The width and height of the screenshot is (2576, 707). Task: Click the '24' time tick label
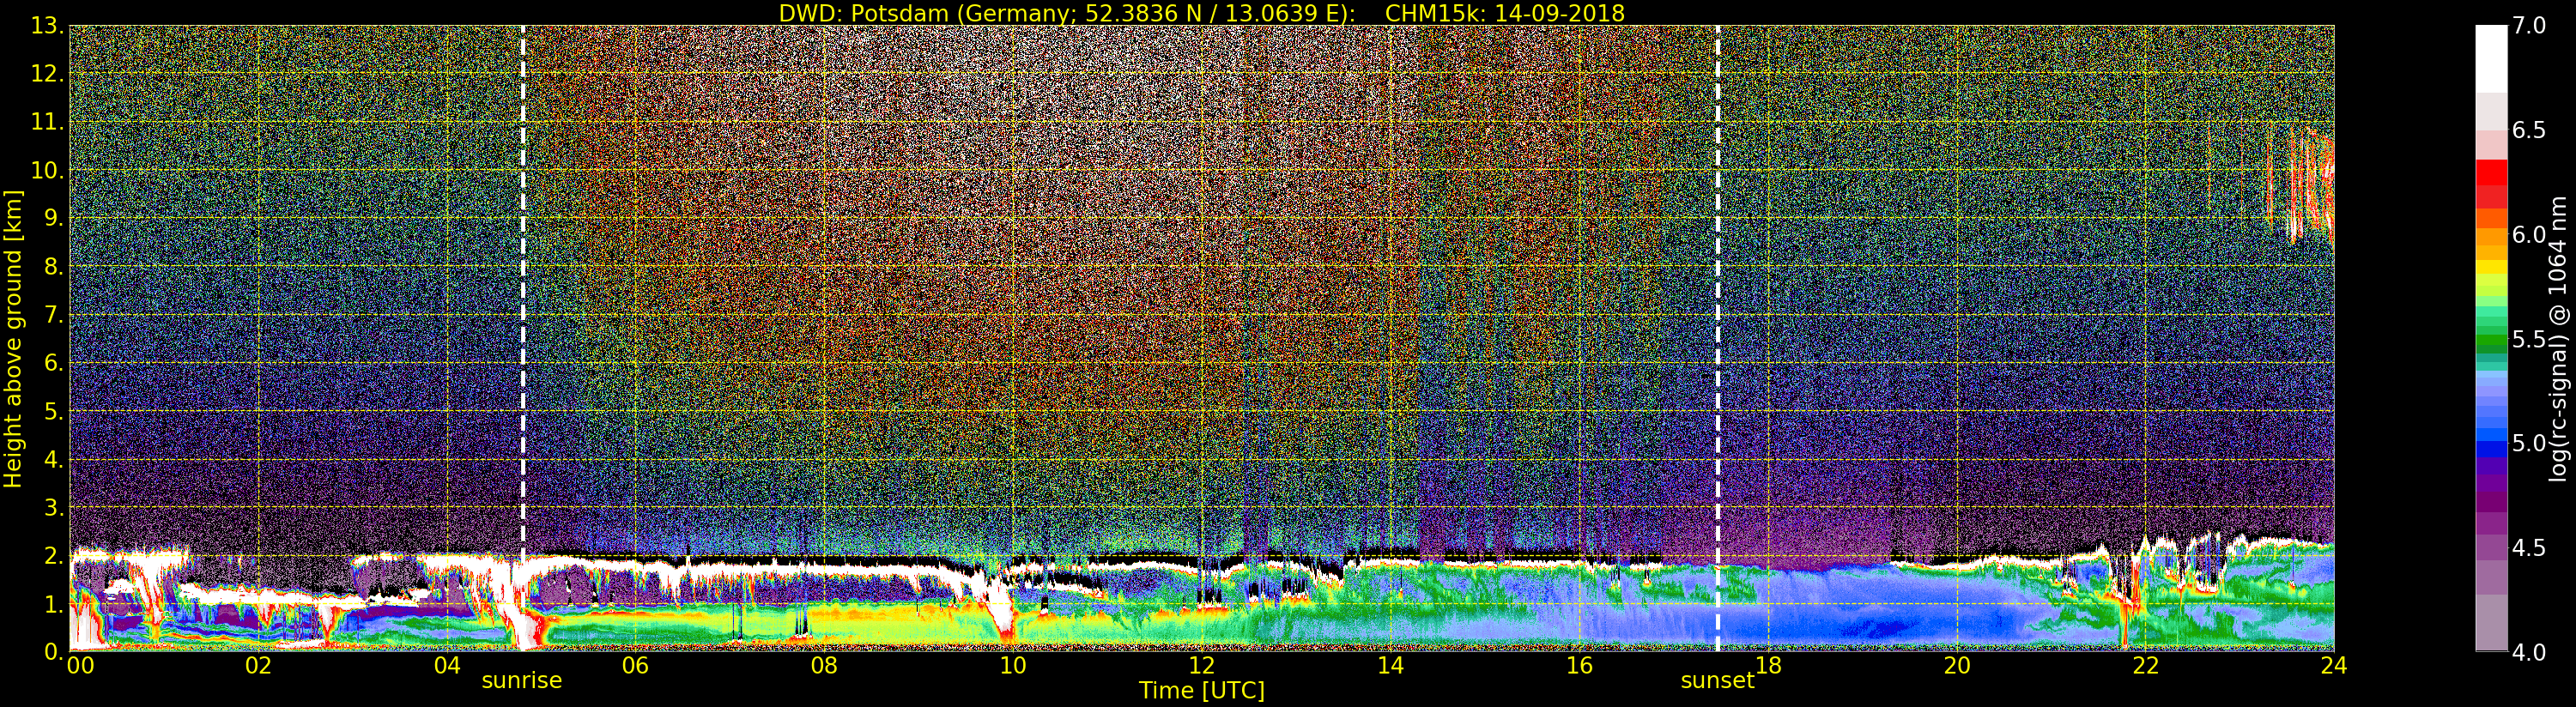[x=2334, y=665]
